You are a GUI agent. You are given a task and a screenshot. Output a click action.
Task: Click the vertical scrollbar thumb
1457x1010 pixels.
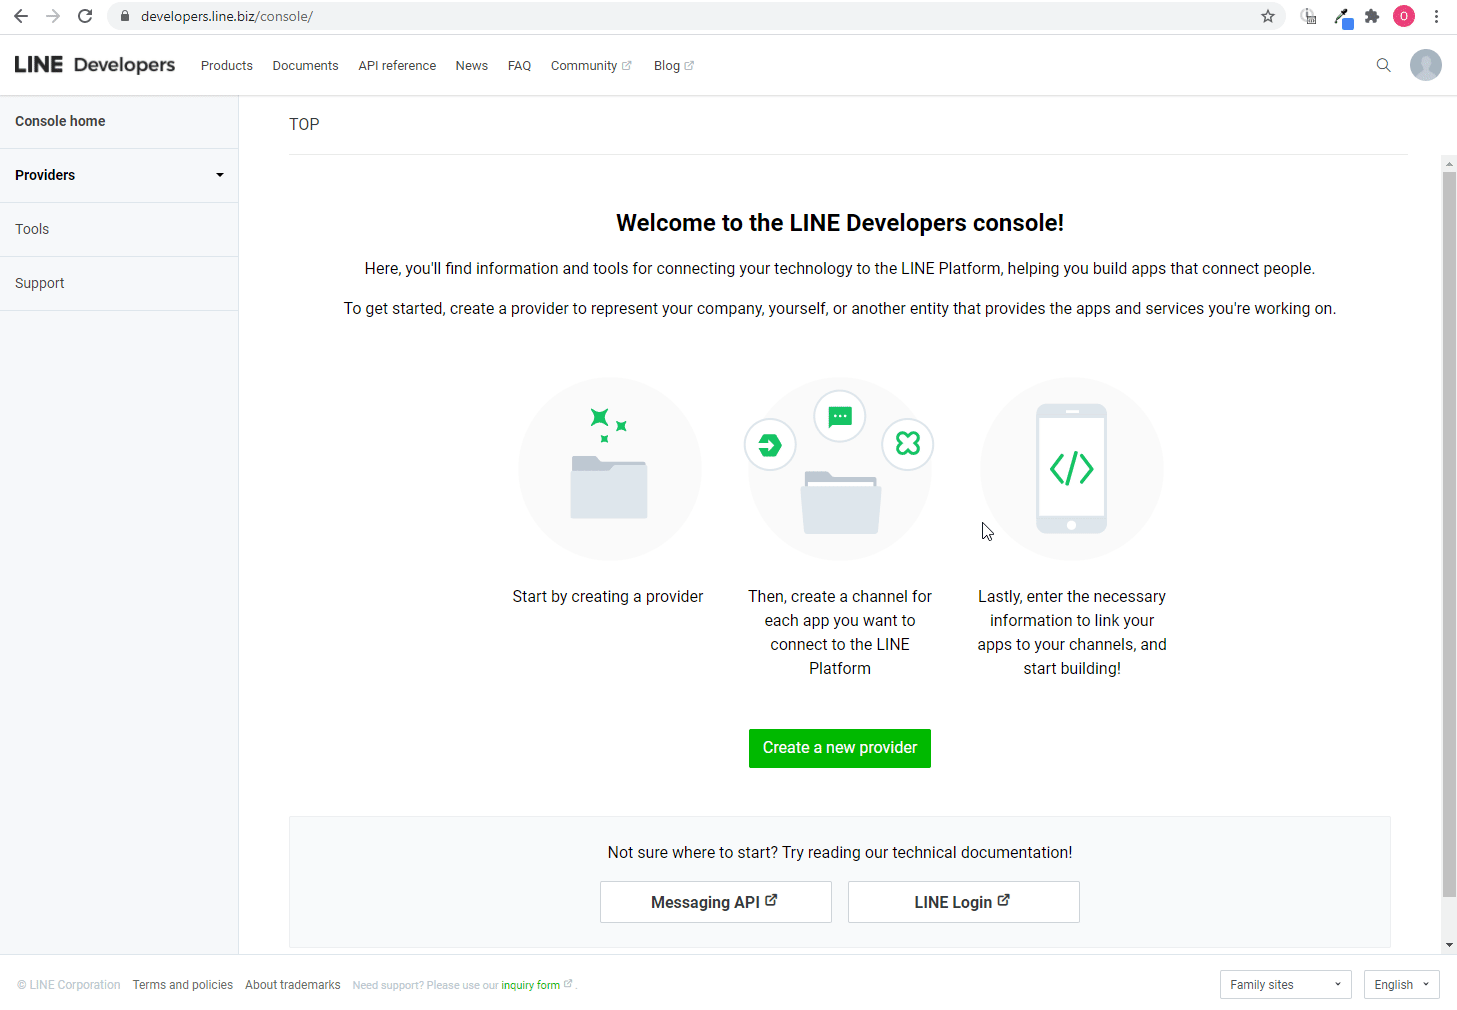point(1449,535)
